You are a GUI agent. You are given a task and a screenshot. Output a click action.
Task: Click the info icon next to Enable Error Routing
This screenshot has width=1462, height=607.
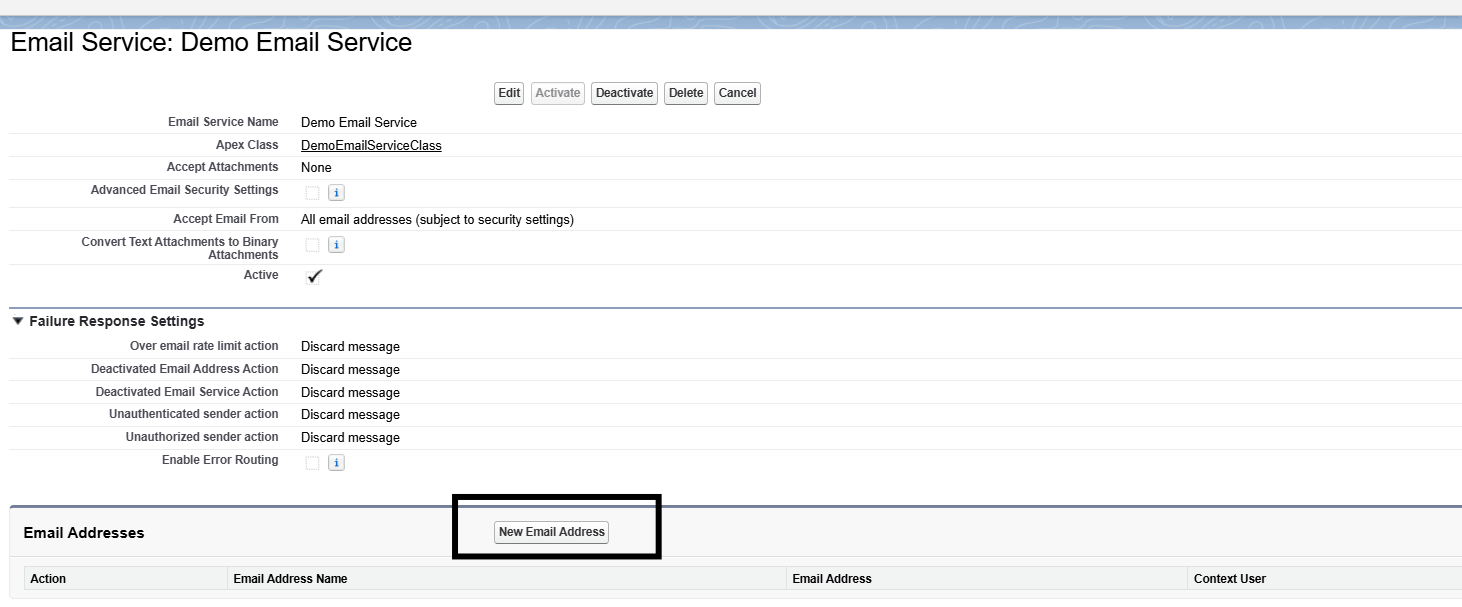pyautogui.click(x=336, y=462)
